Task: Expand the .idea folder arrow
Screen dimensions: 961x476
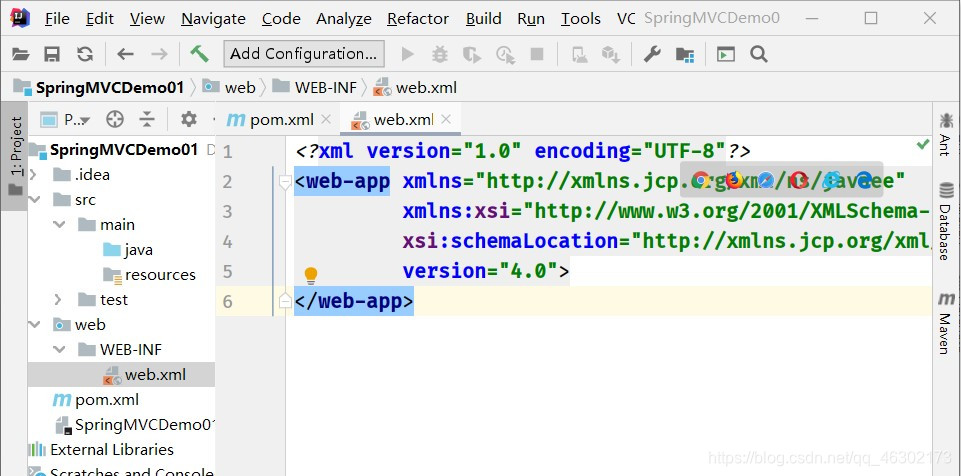Action: (33, 175)
